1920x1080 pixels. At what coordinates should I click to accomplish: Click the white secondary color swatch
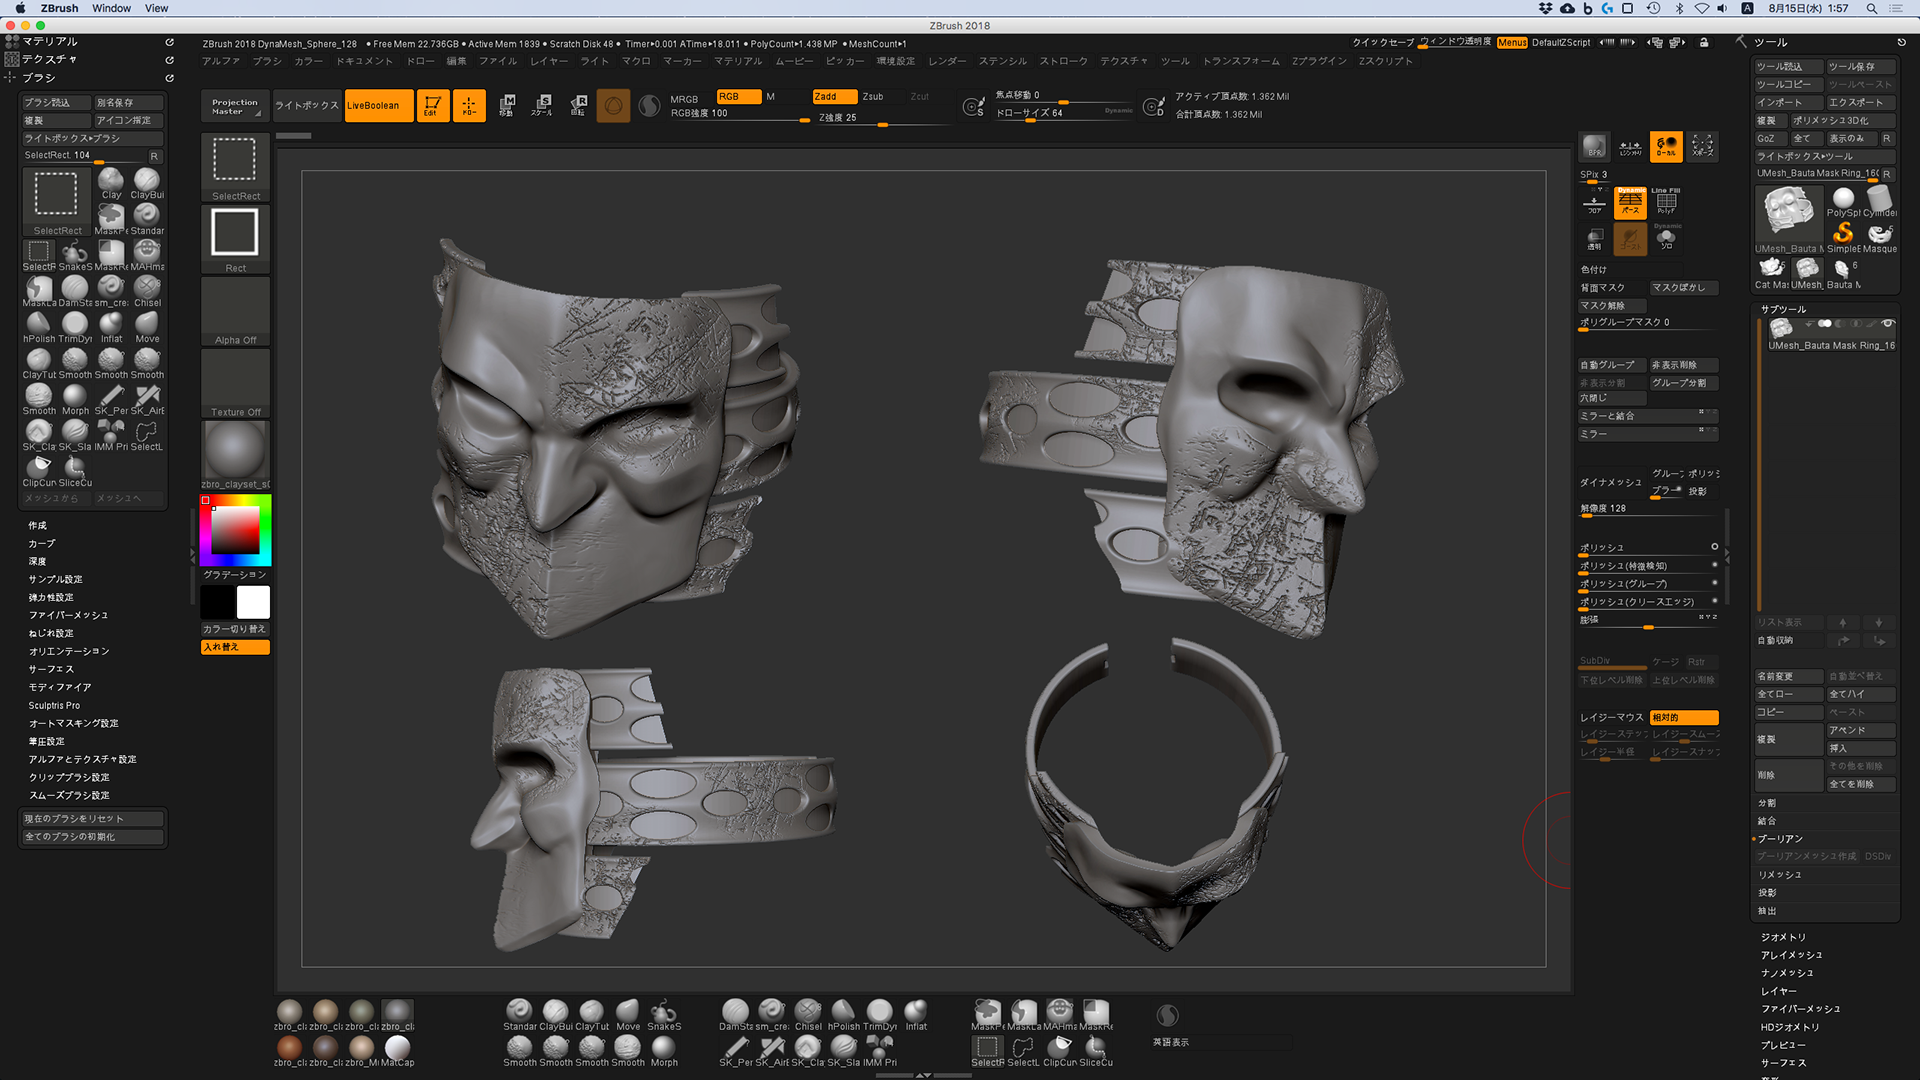coord(253,602)
